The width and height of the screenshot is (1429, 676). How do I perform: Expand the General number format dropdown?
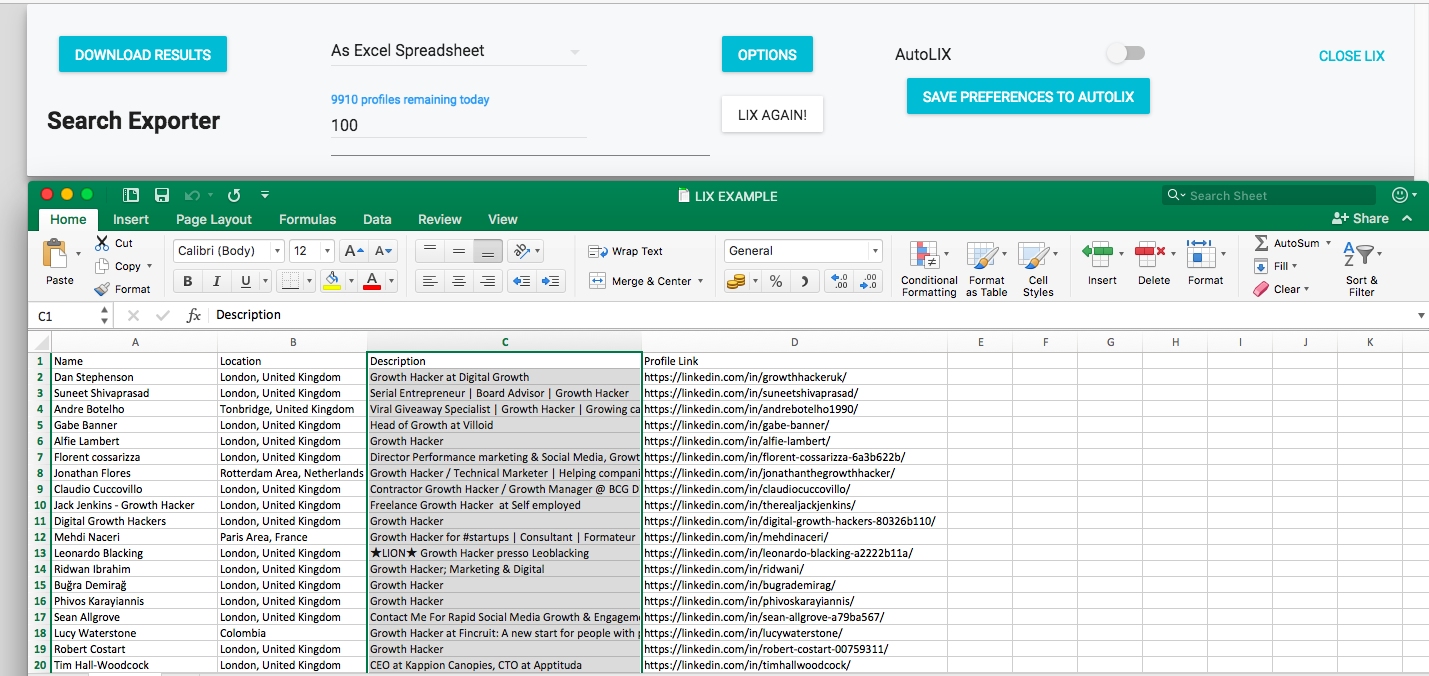(x=875, y=251)
